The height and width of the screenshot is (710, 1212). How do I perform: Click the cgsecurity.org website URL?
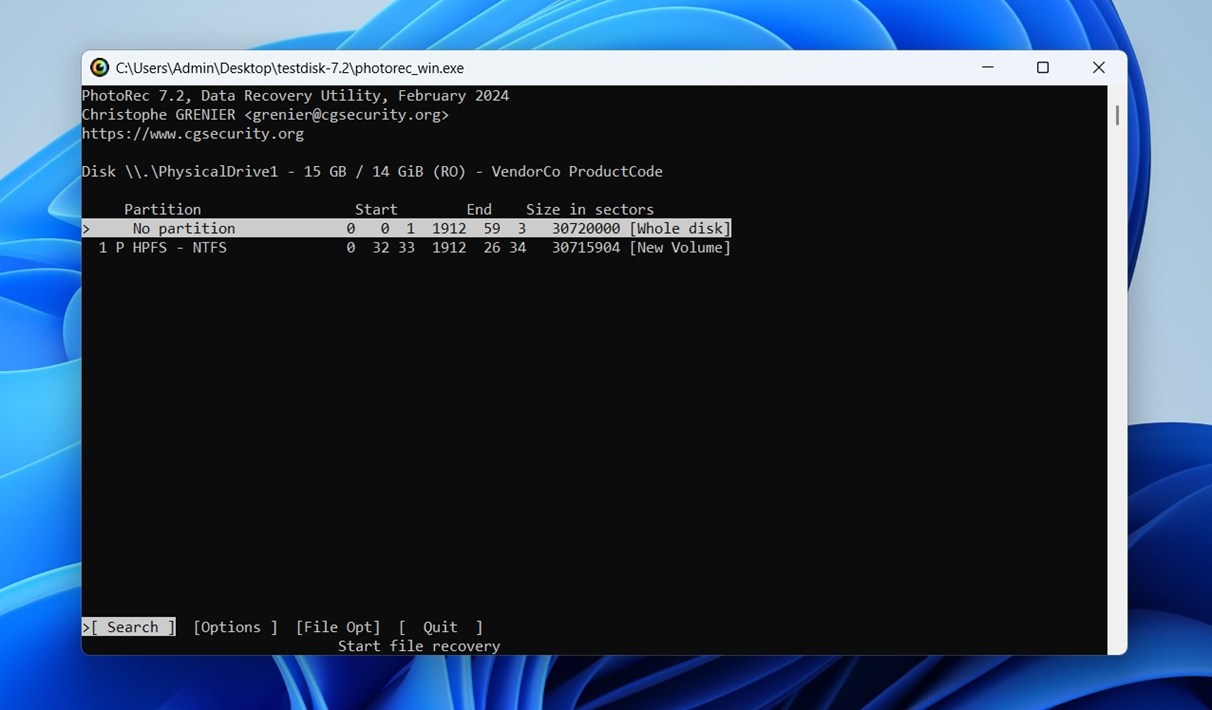tap(193, 133)
